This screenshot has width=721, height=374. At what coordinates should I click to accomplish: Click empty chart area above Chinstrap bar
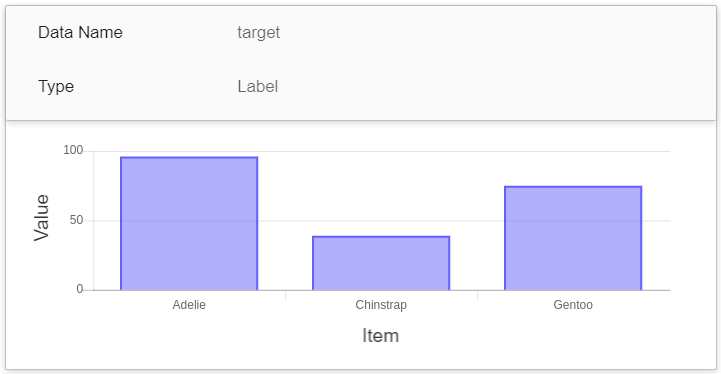pyautogui.click(x=381, y=193)
